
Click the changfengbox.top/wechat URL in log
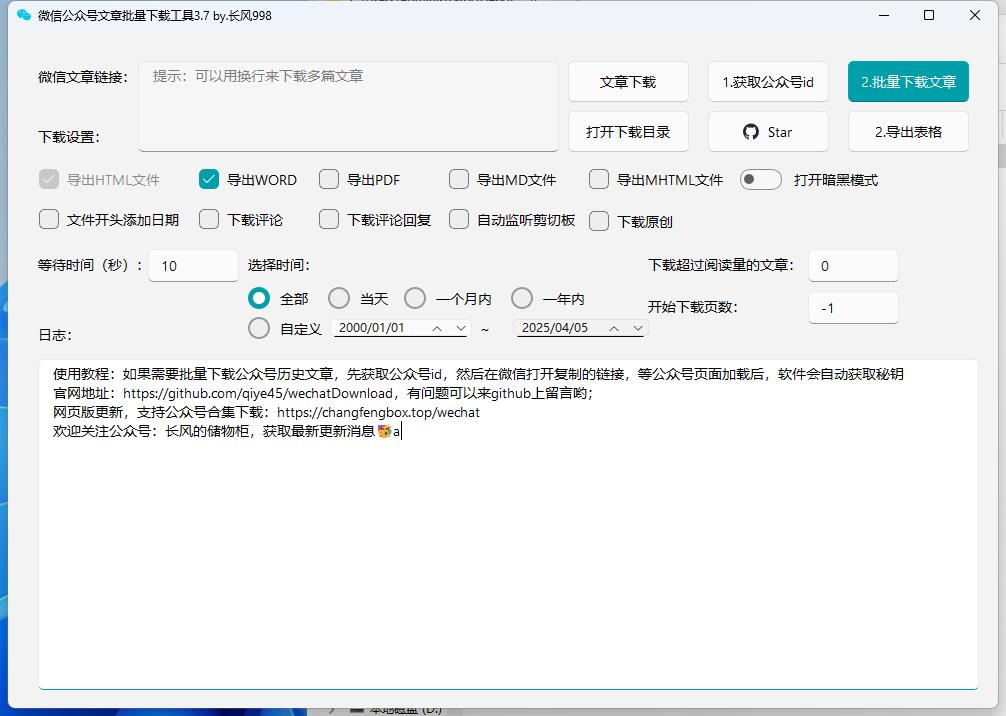click(379, 413)
